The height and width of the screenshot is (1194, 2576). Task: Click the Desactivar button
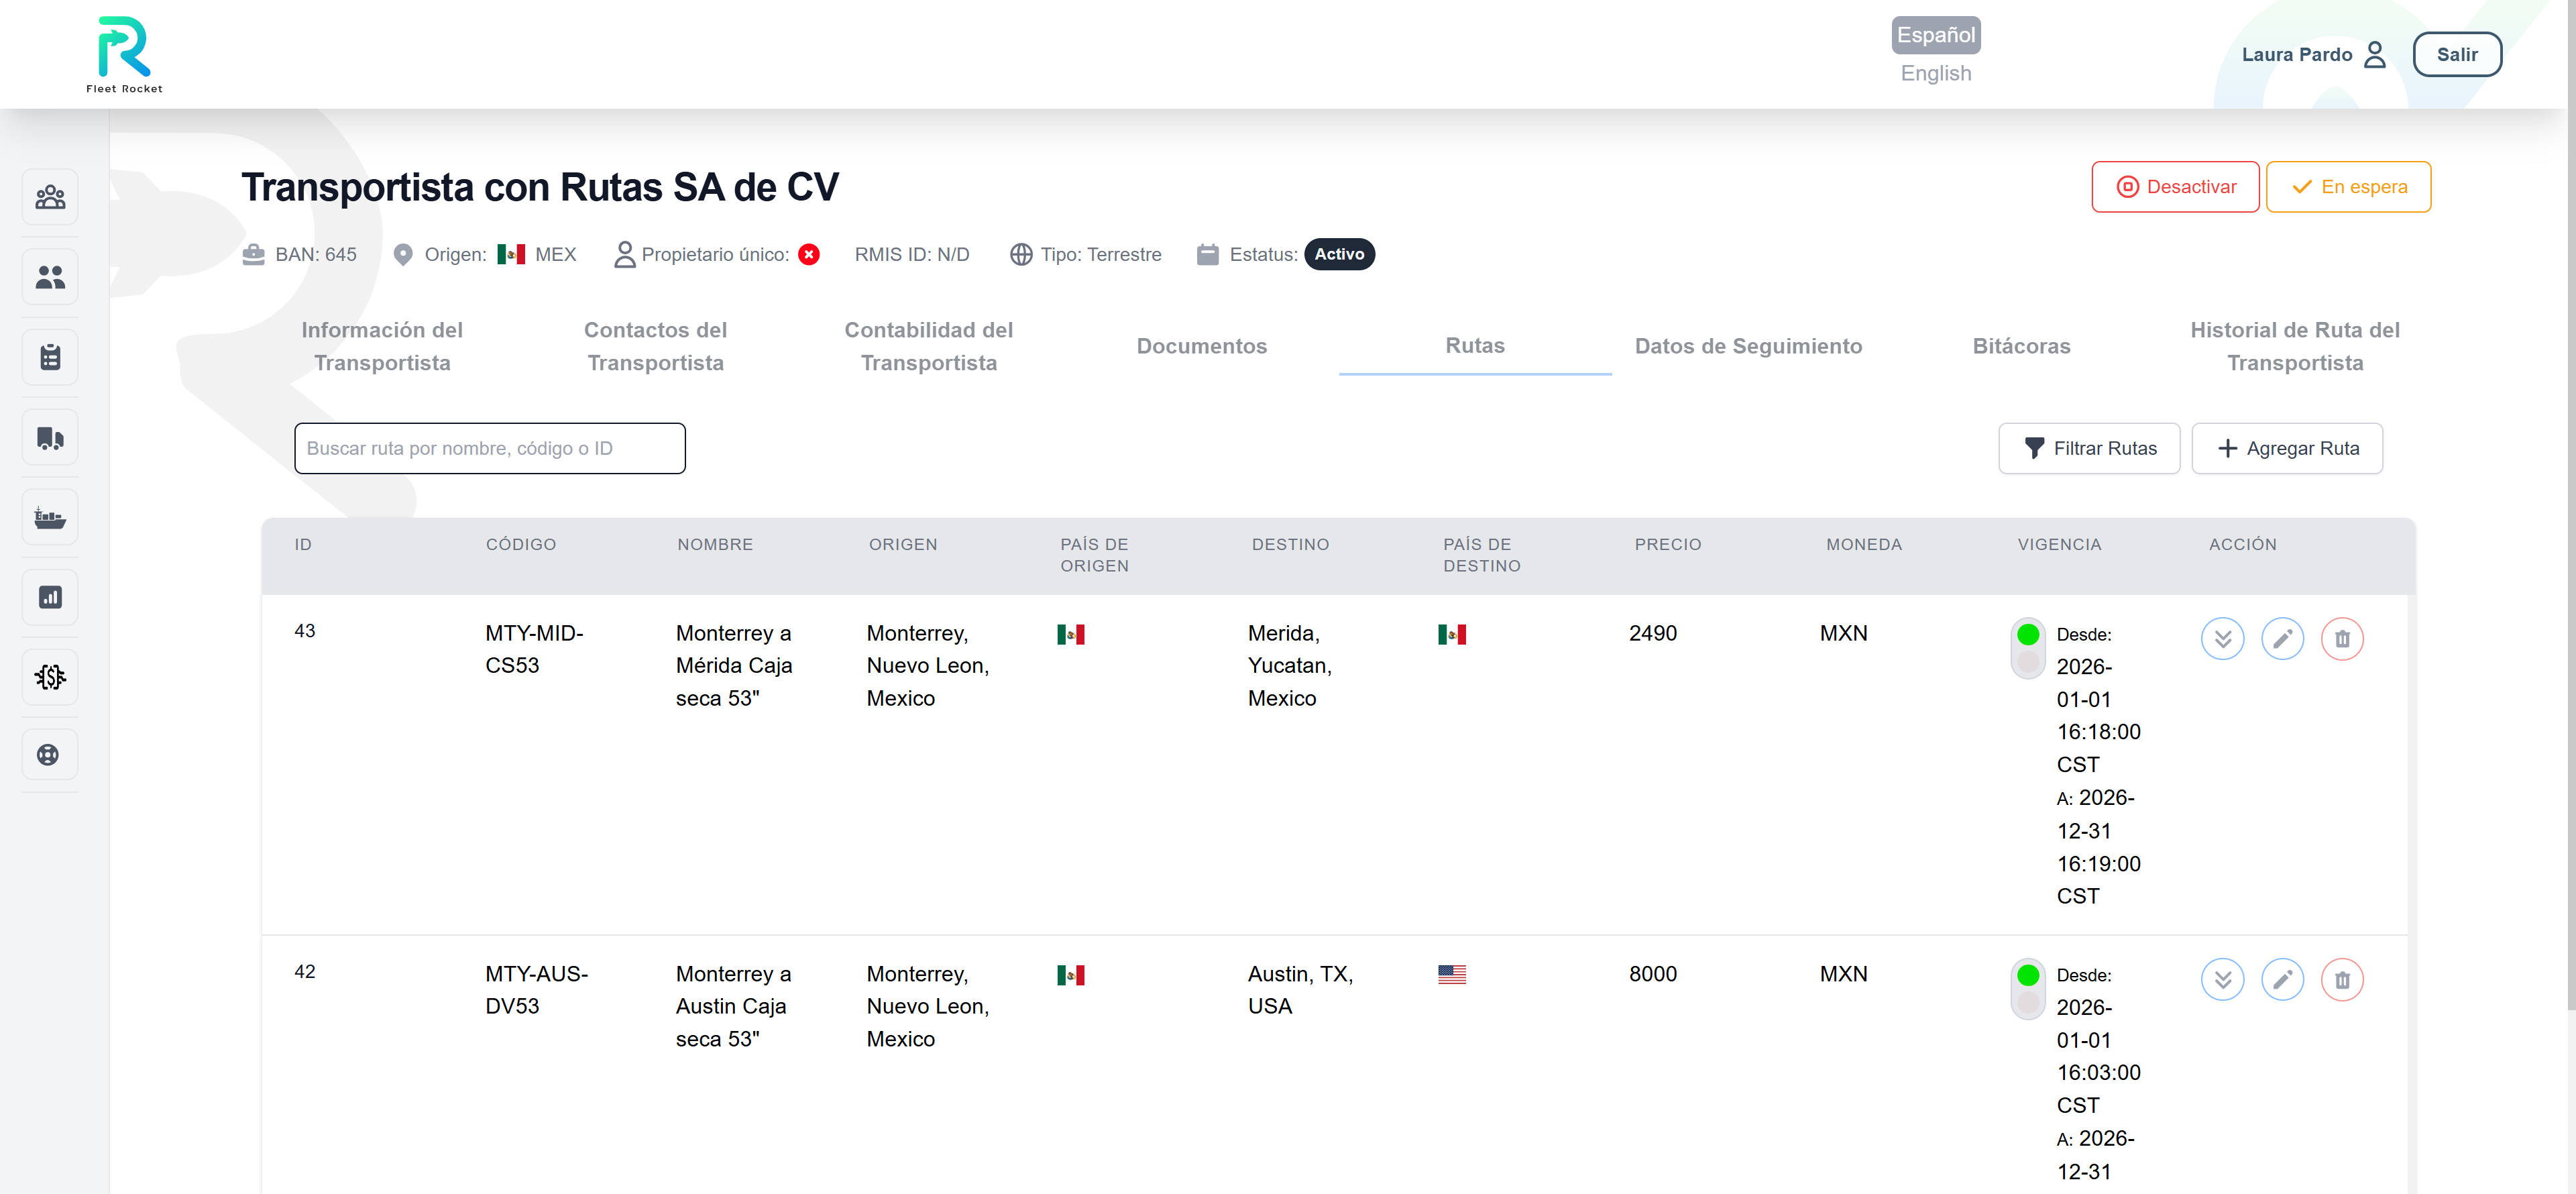pos(2175,187)
